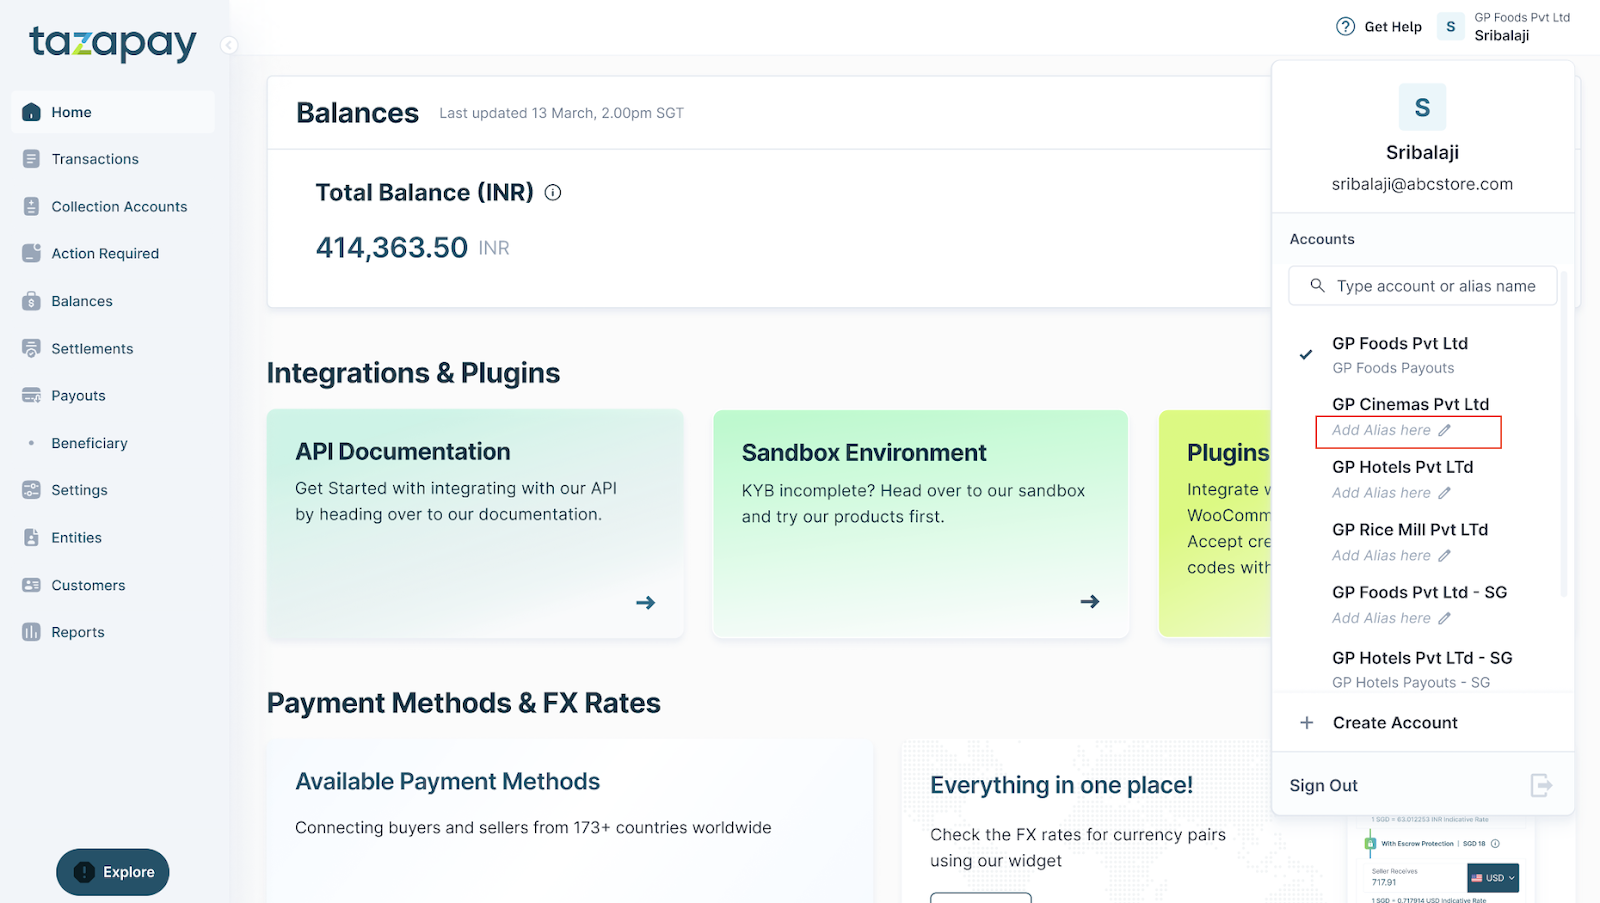This screenshot has width=1600, height=903.
Task: Select GP Foods Pvt Ltd account
Action: 1400,343
